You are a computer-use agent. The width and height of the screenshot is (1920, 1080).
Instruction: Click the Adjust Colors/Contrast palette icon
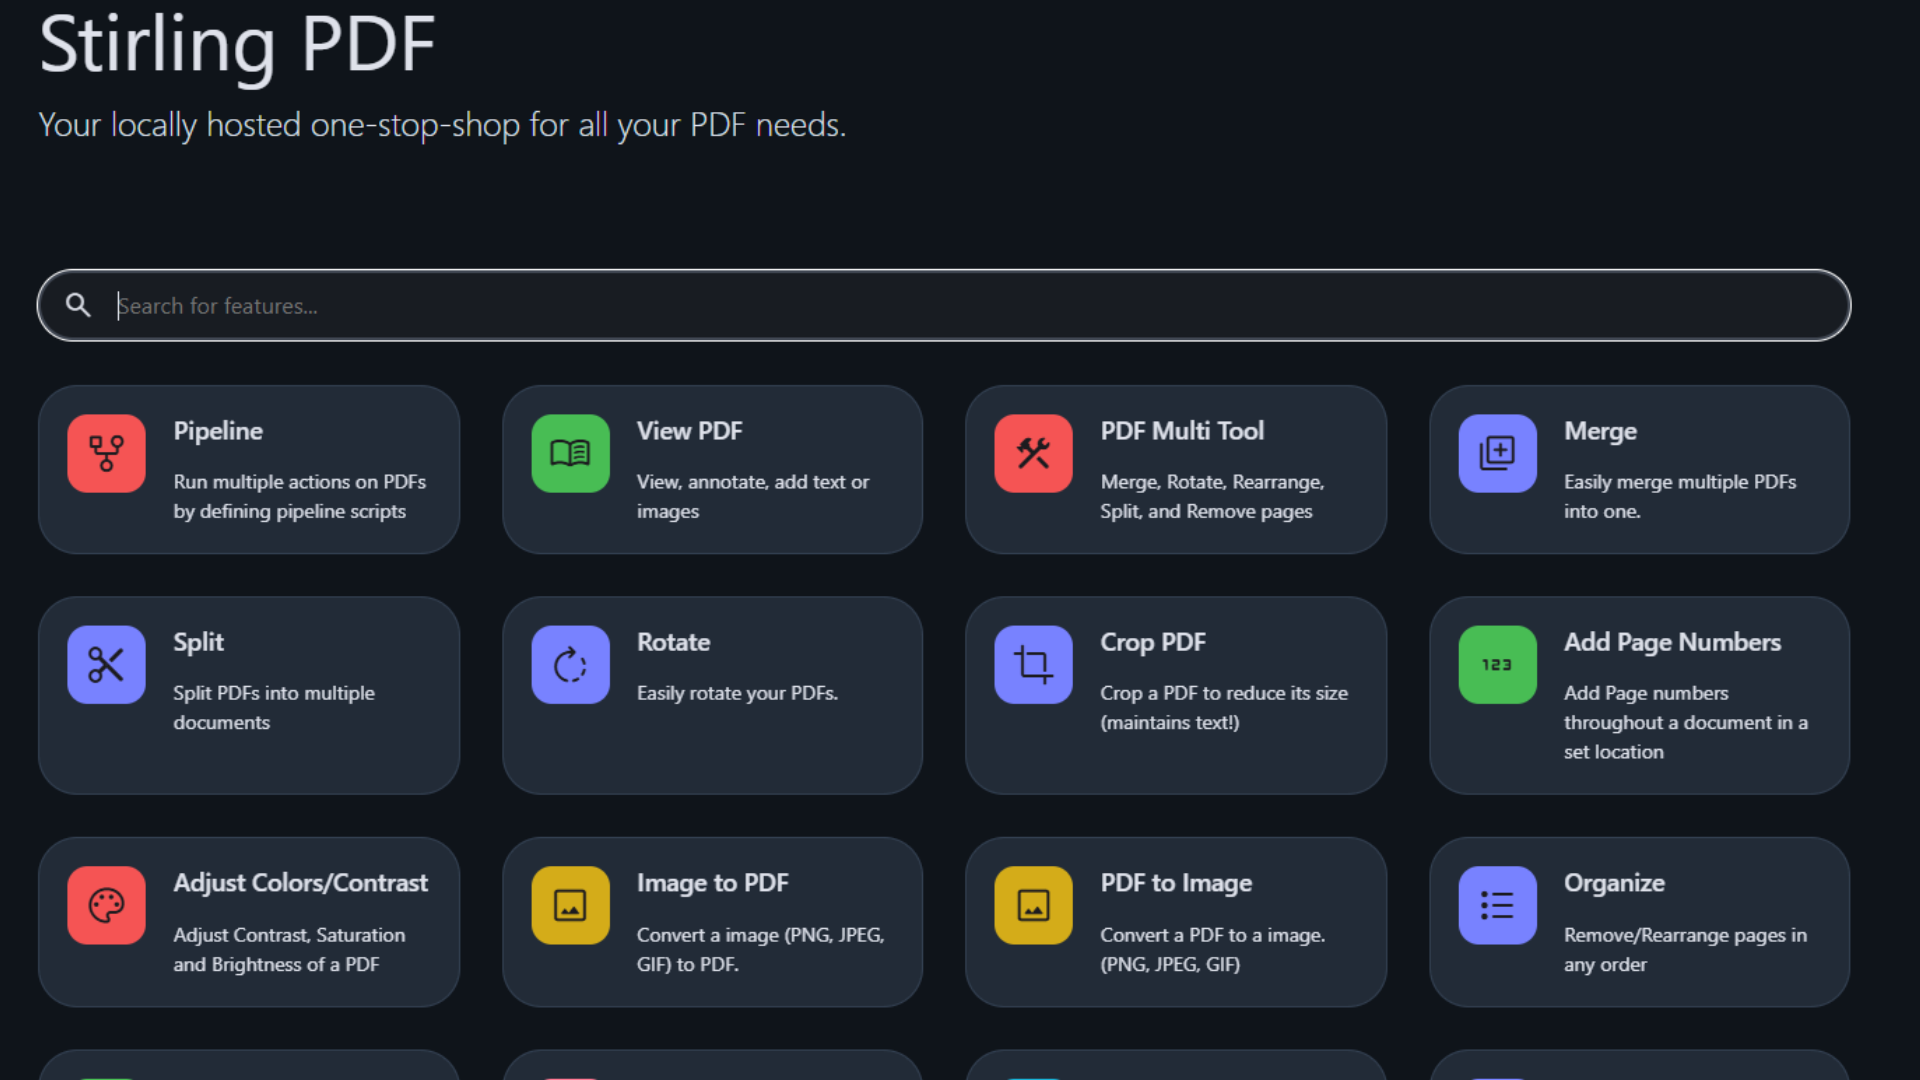coord(106,905)
